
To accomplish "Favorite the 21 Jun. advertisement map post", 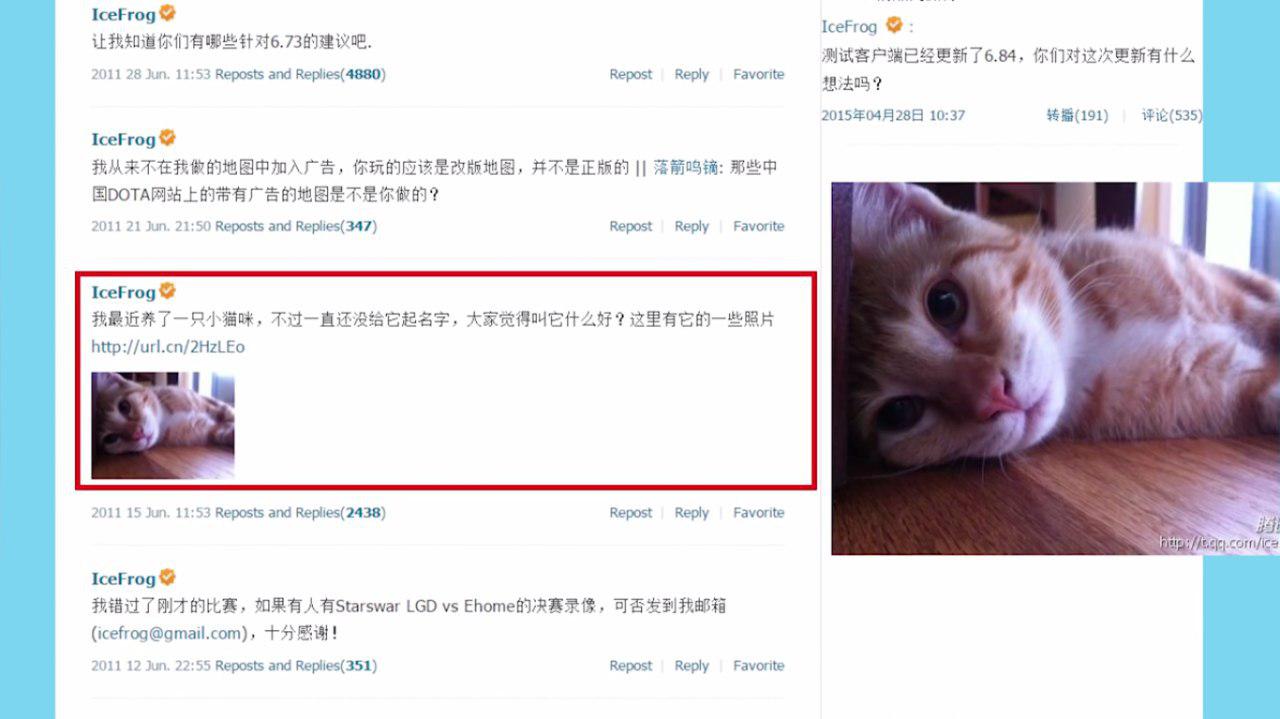I will point(758,226).
